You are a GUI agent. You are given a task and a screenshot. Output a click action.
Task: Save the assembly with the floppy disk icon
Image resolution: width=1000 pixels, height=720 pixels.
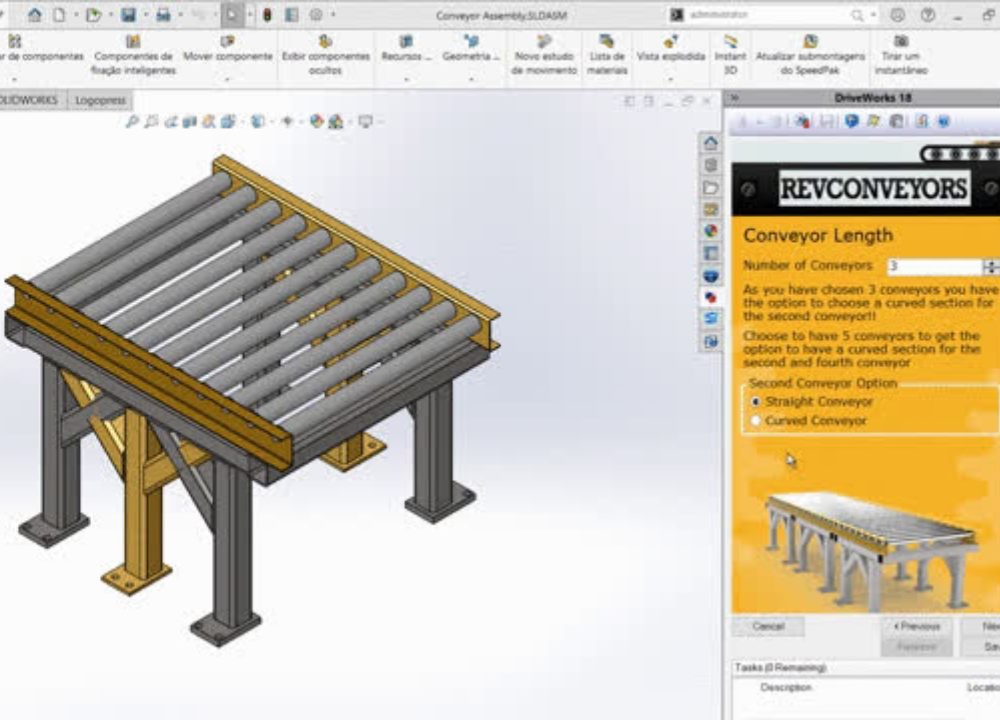pos(128,15)
